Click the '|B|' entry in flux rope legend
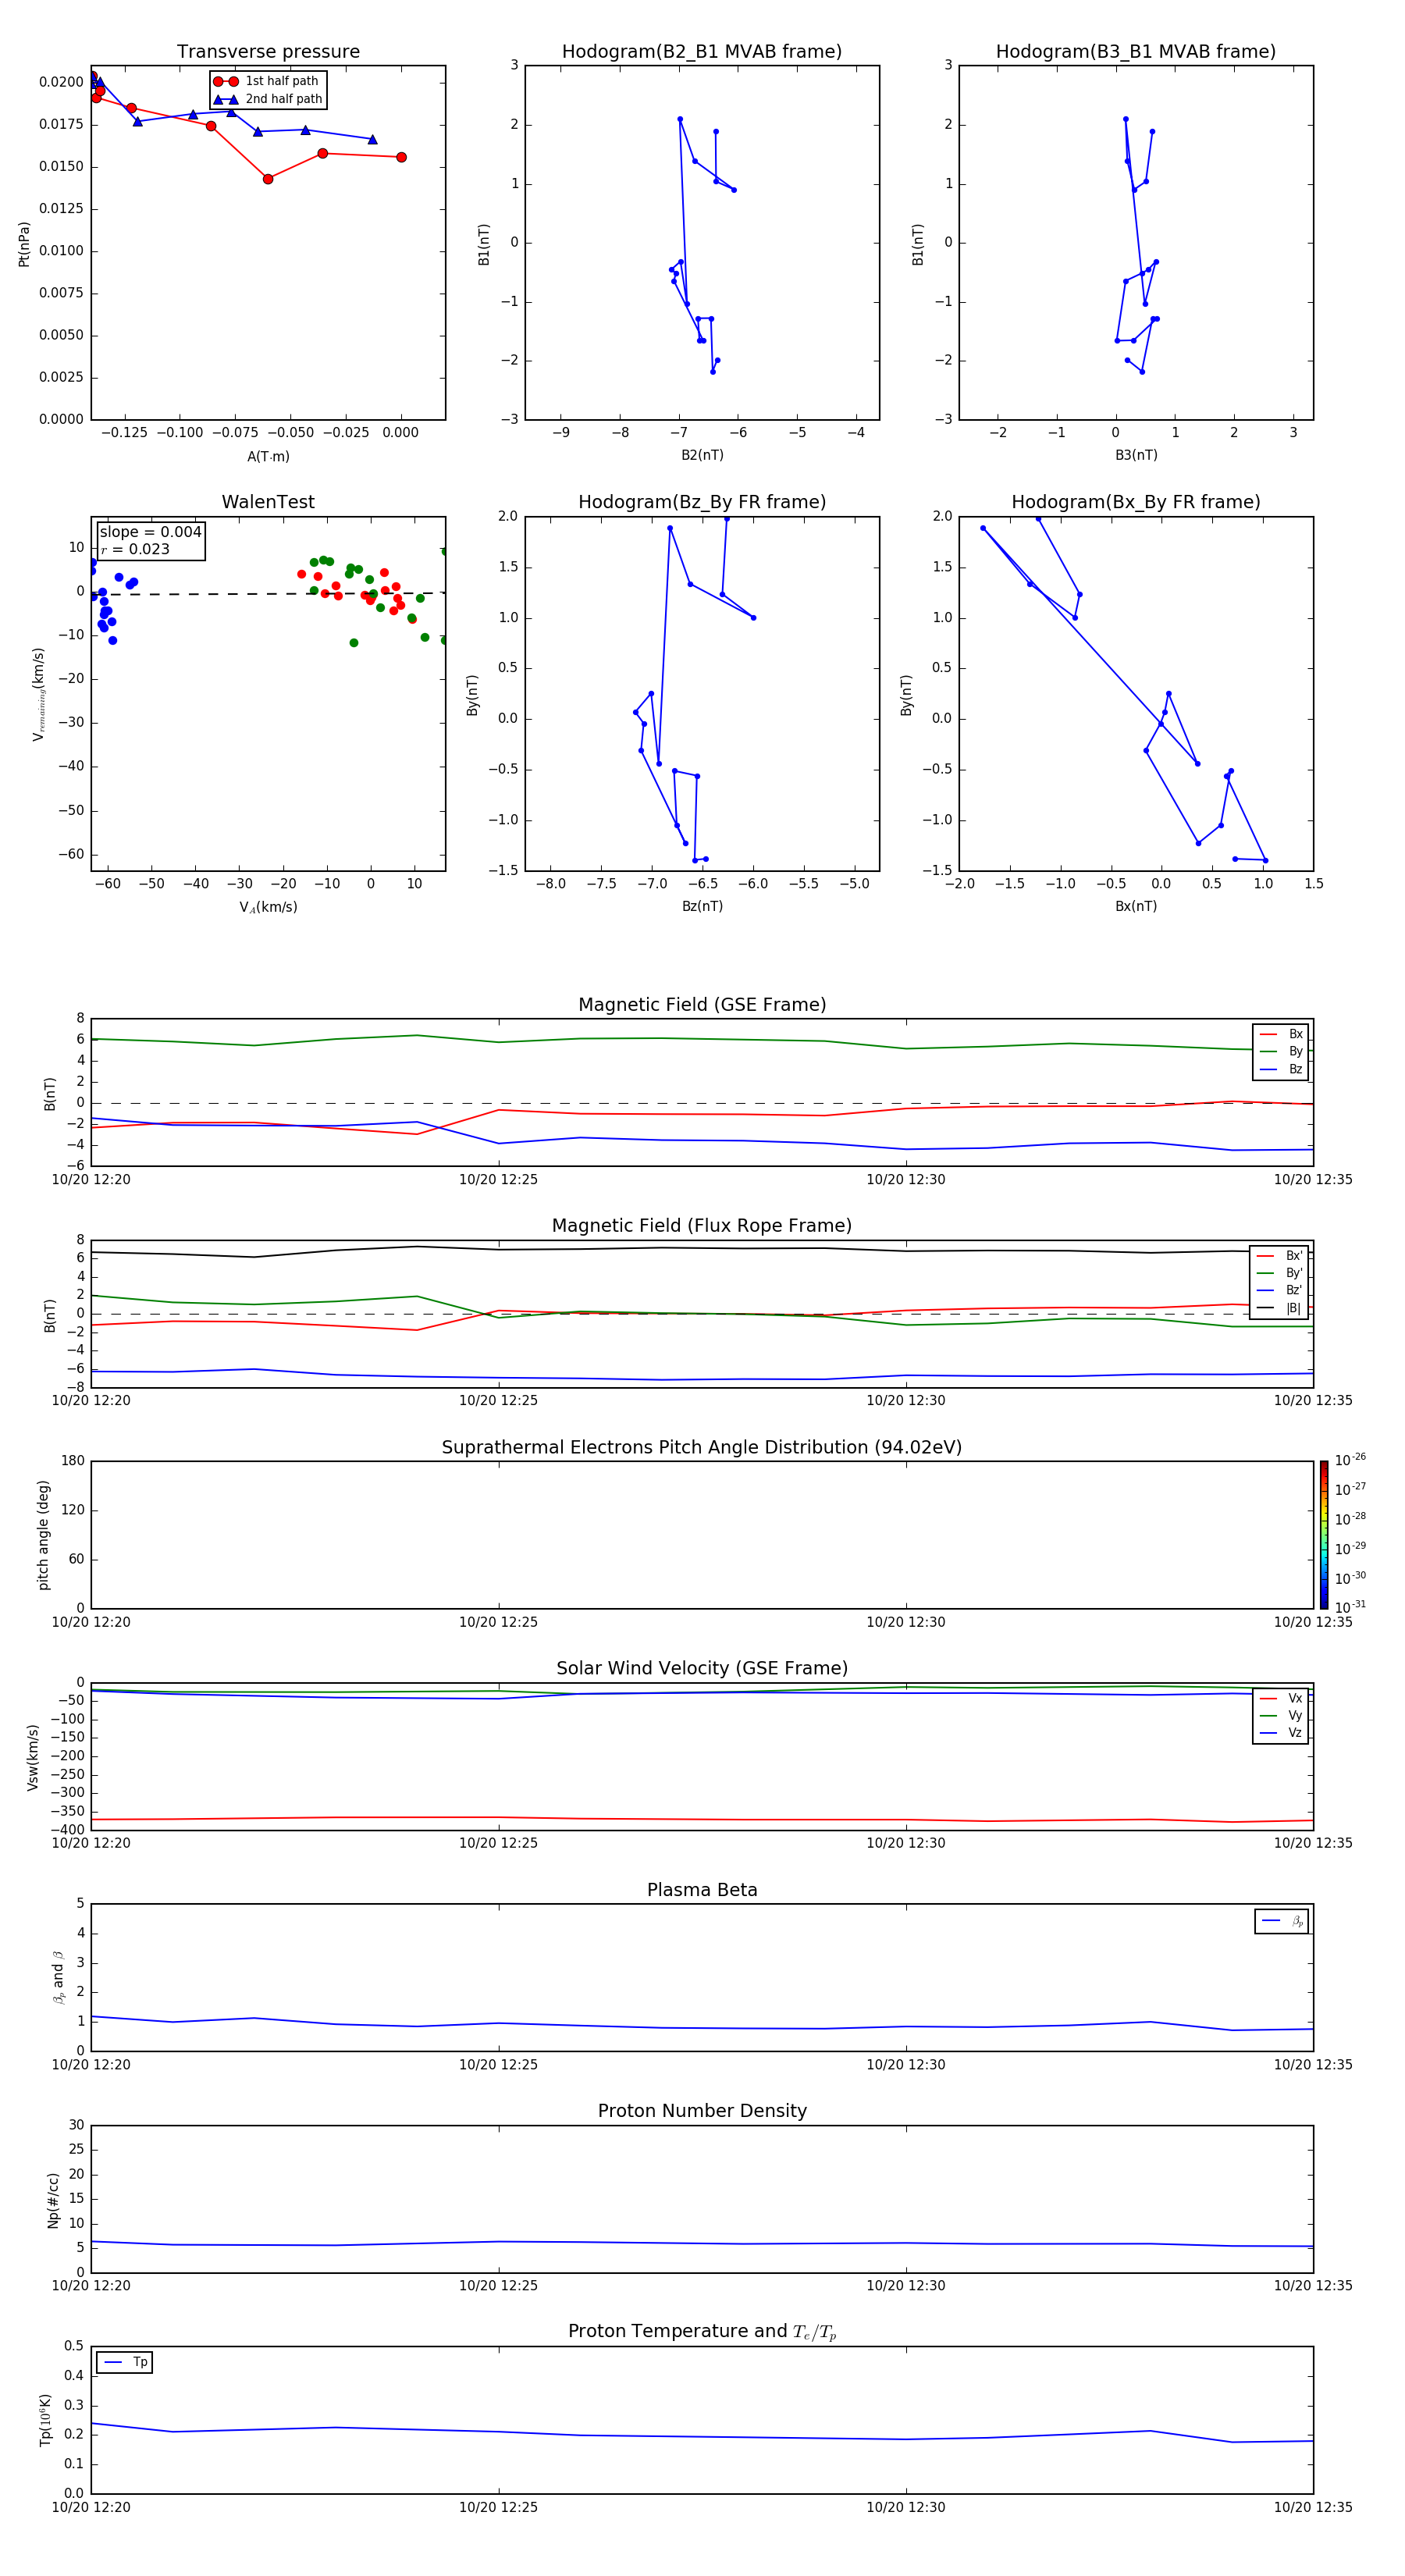Viewport: 1405px width, 2576px height. tap(1280, 1308)
